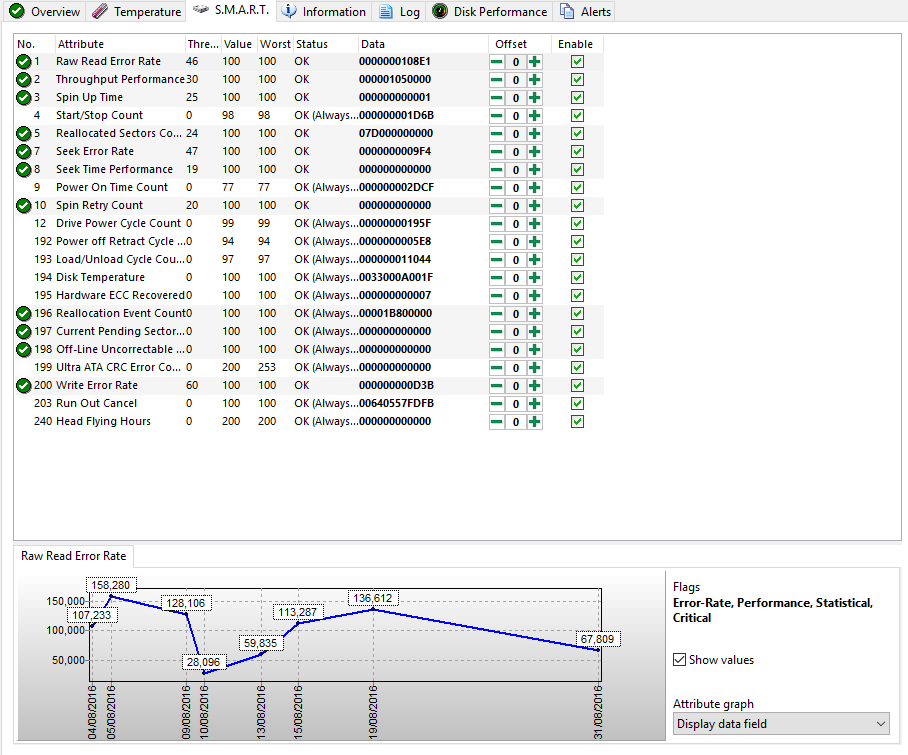Toggle Enable checkbox for Disk Temperature
This screenshot has width=908, height=755.
[577, 277]
